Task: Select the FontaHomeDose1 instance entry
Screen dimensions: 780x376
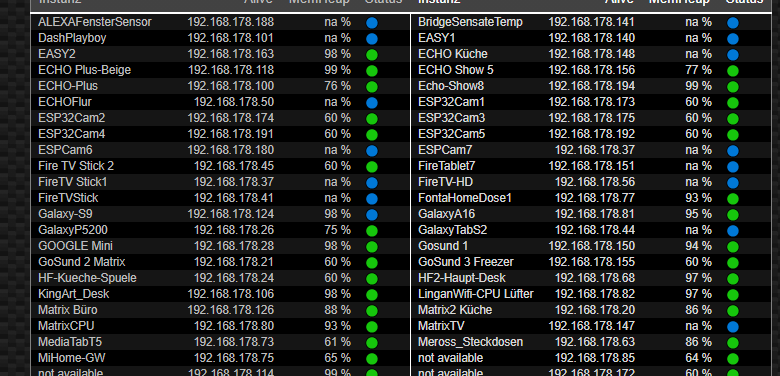Action: tap(465, 198)
